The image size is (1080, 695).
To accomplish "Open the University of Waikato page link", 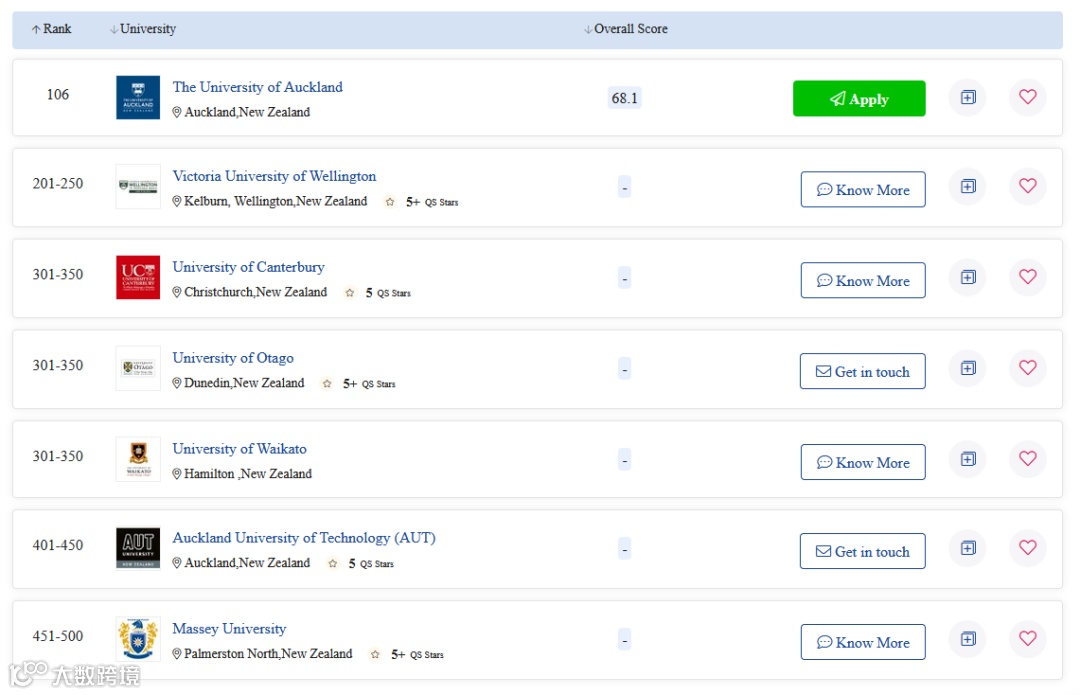I will coord(239,449).
